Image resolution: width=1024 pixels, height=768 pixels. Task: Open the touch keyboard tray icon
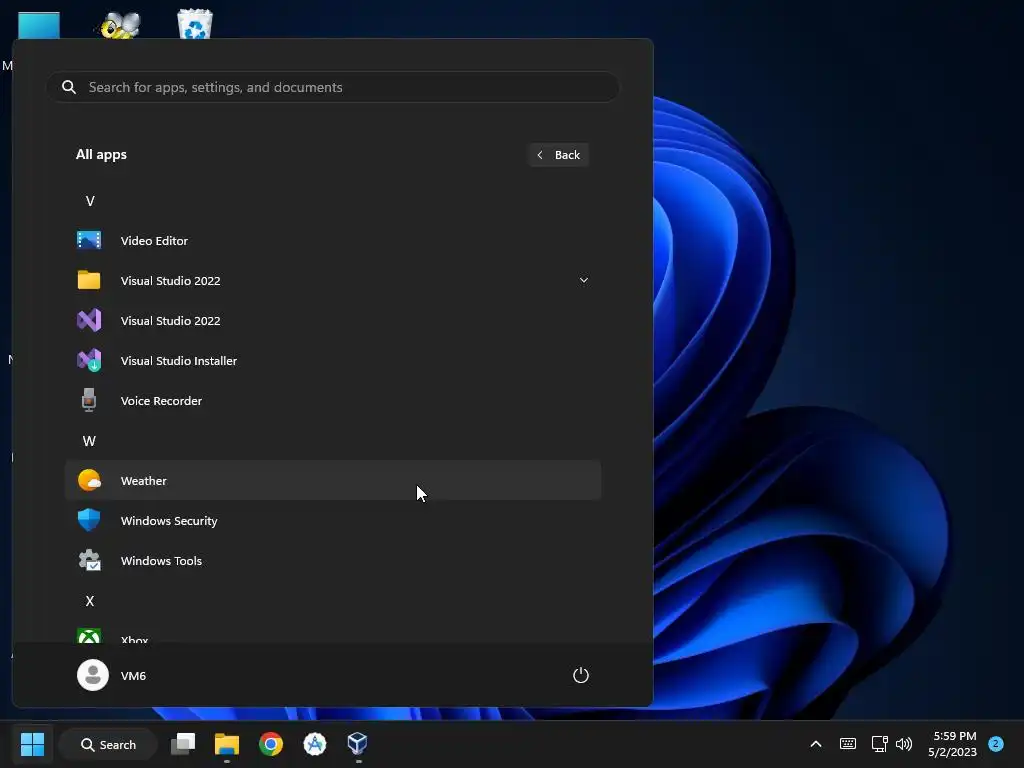[x=848, y=744]
